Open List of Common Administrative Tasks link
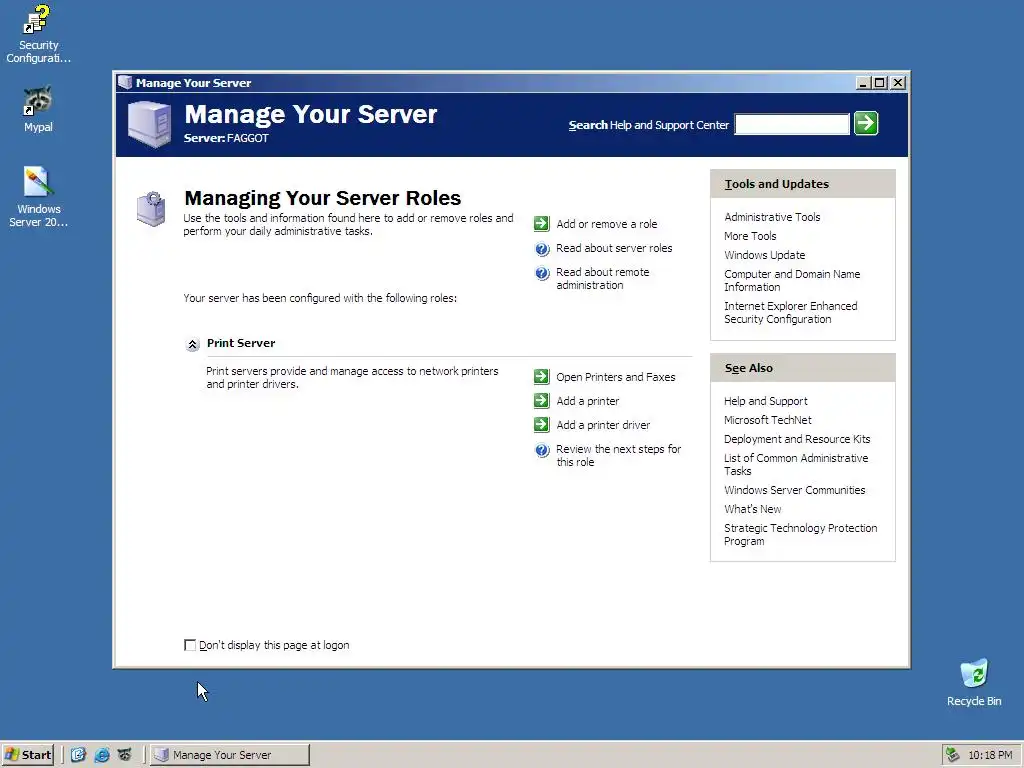Image resolution: width=1024 pixels, height=768 pixels. 796,464
